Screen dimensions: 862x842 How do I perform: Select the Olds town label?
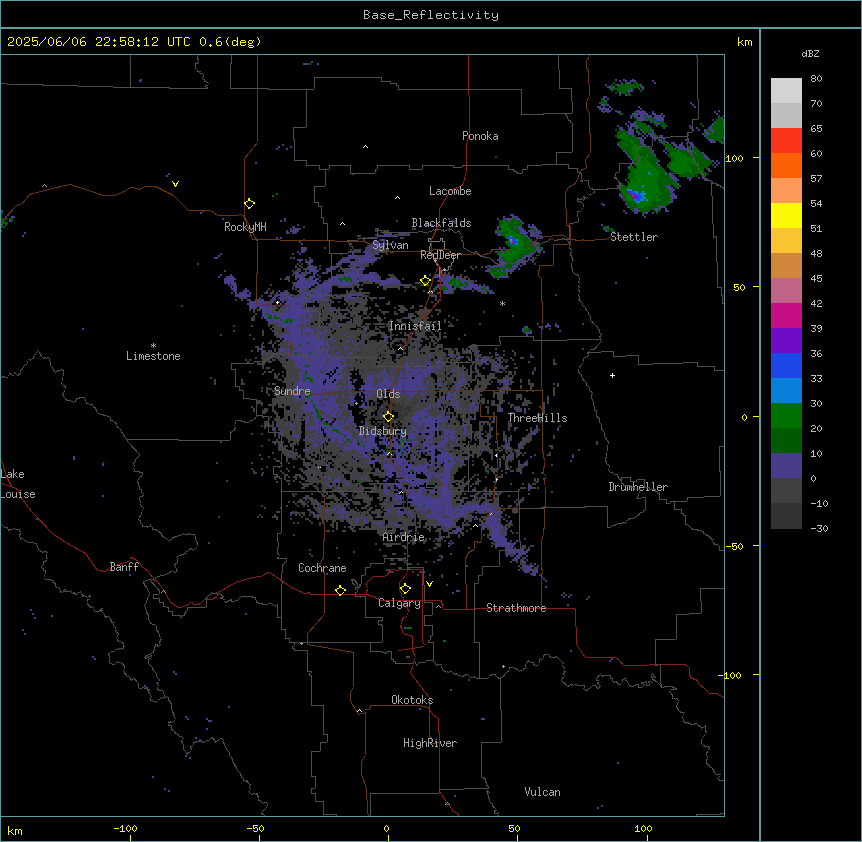[x=388, y=394]
